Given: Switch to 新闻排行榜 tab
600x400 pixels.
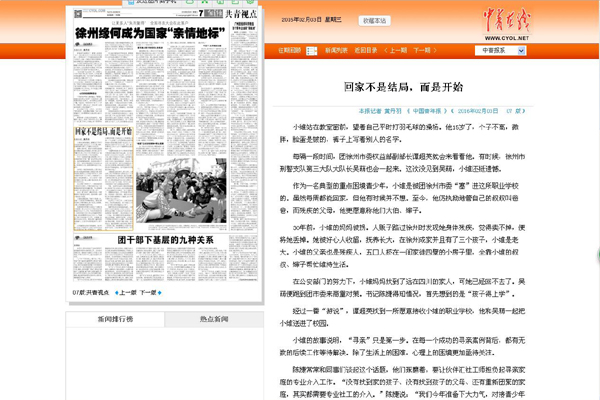Looking at the screenshot, I should [x=113, y=319].
